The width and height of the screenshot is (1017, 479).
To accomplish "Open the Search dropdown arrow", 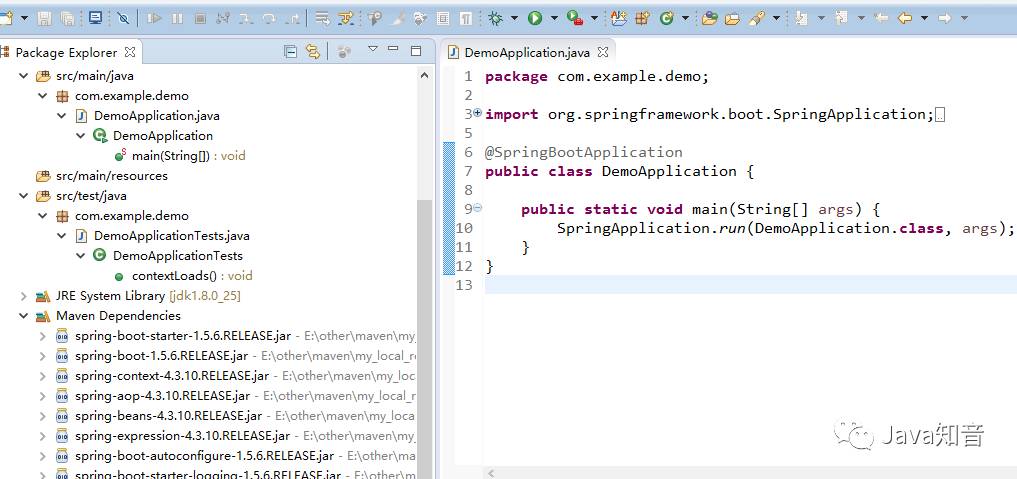I will [x=776, y=19].
